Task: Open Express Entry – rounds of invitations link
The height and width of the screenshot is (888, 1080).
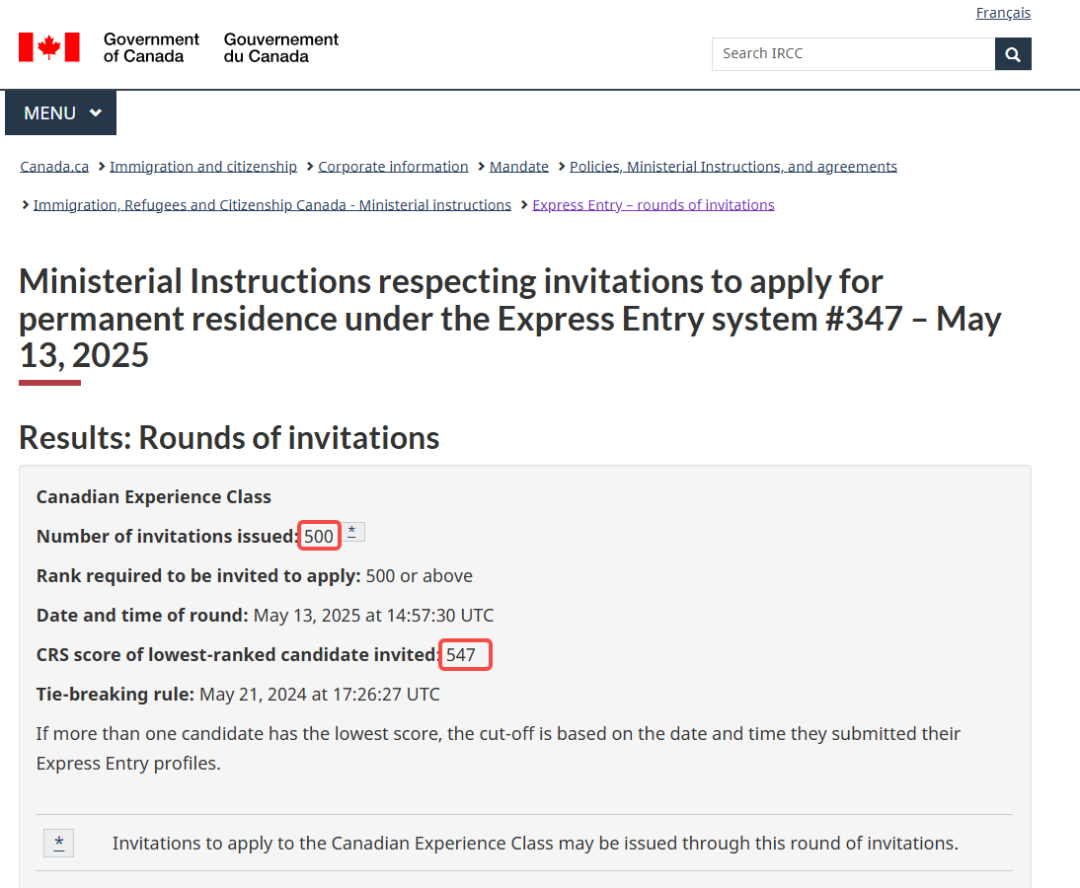Action: [x=653, y=205]
